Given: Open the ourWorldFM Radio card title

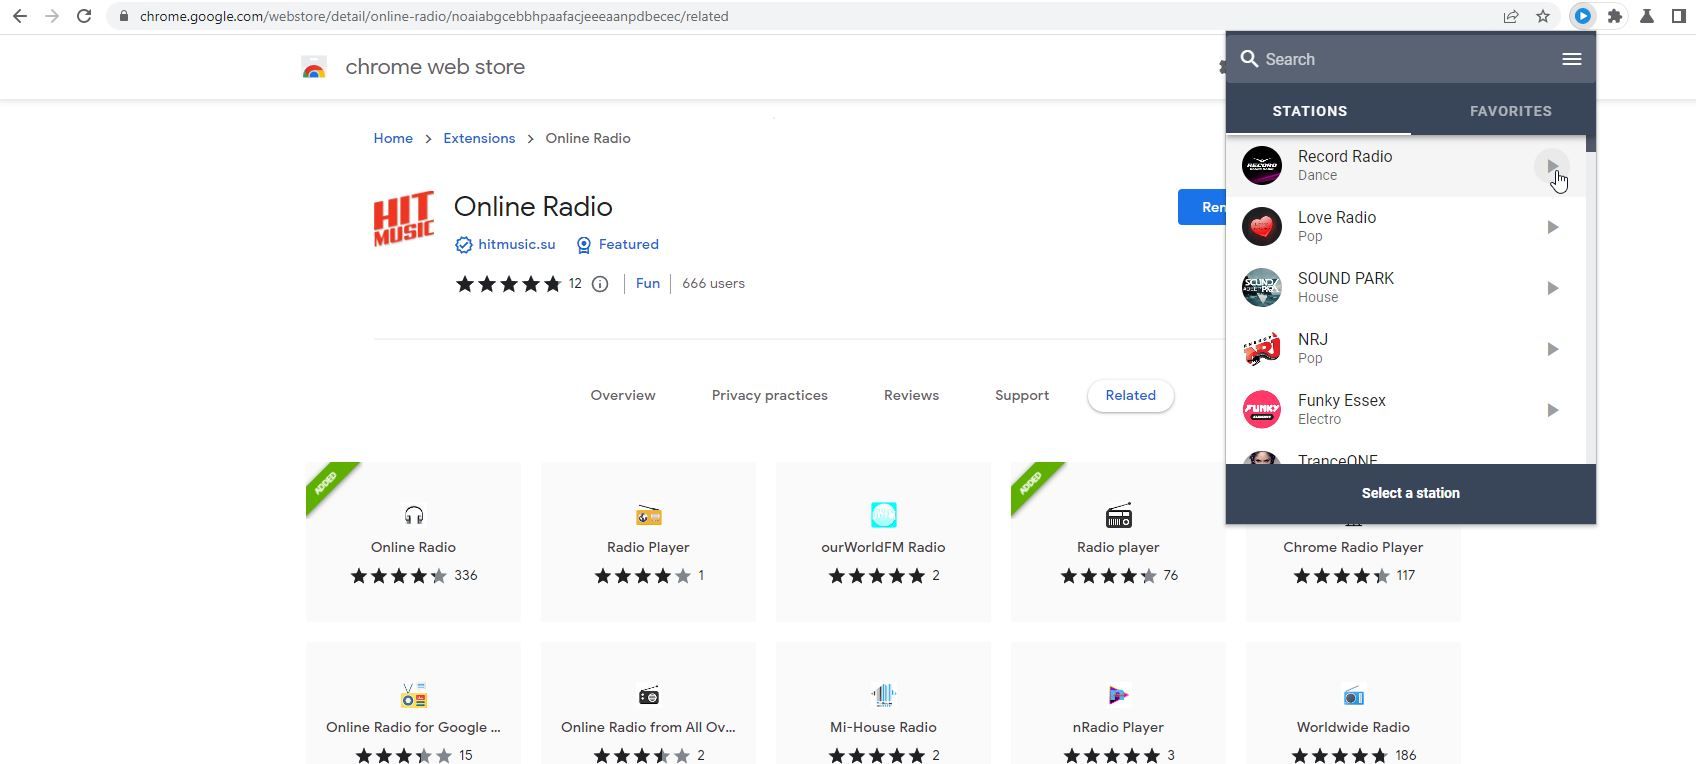Looking at the screenshot, I should point(883,548).
